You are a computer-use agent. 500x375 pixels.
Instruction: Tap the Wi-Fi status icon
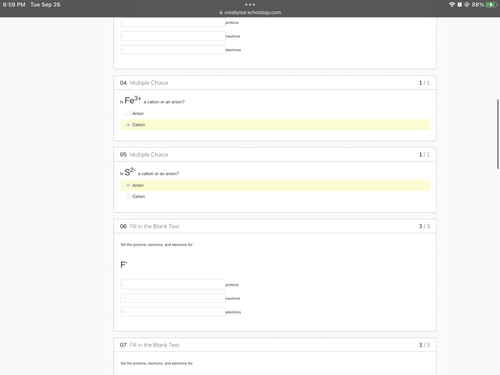click(452, 5)
